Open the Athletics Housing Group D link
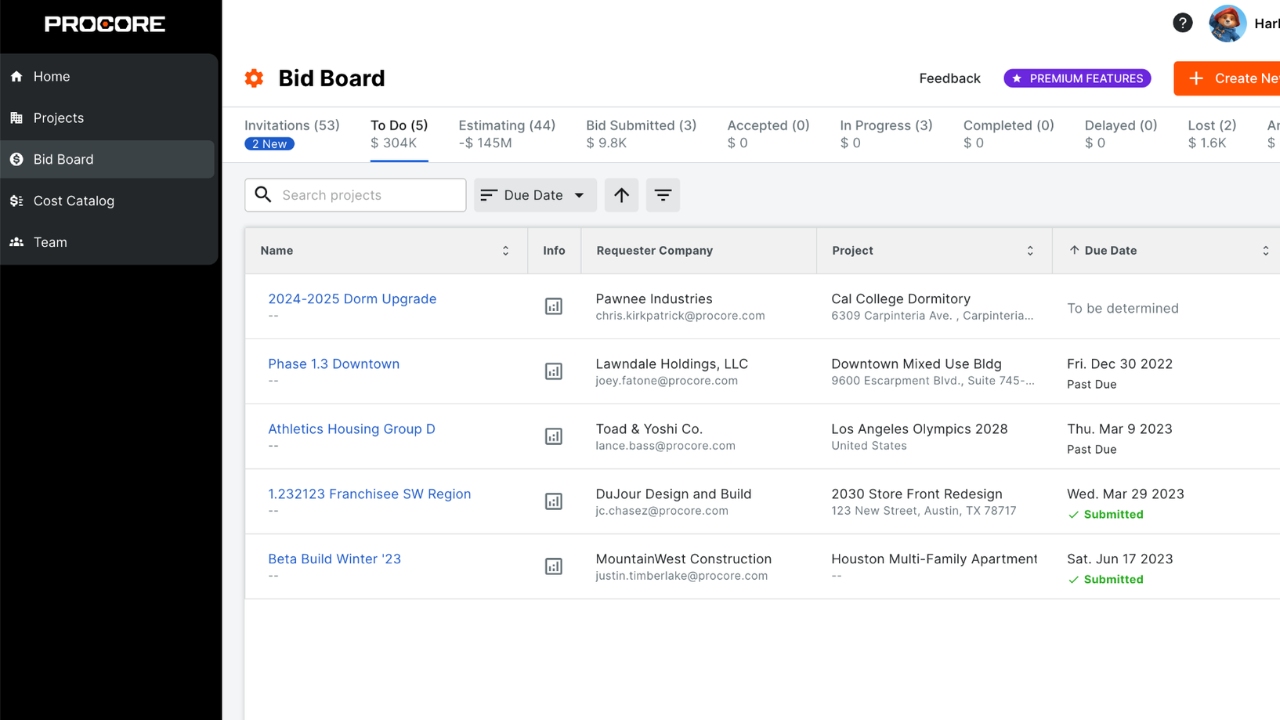1280x720 pixels. pos(352,429)
